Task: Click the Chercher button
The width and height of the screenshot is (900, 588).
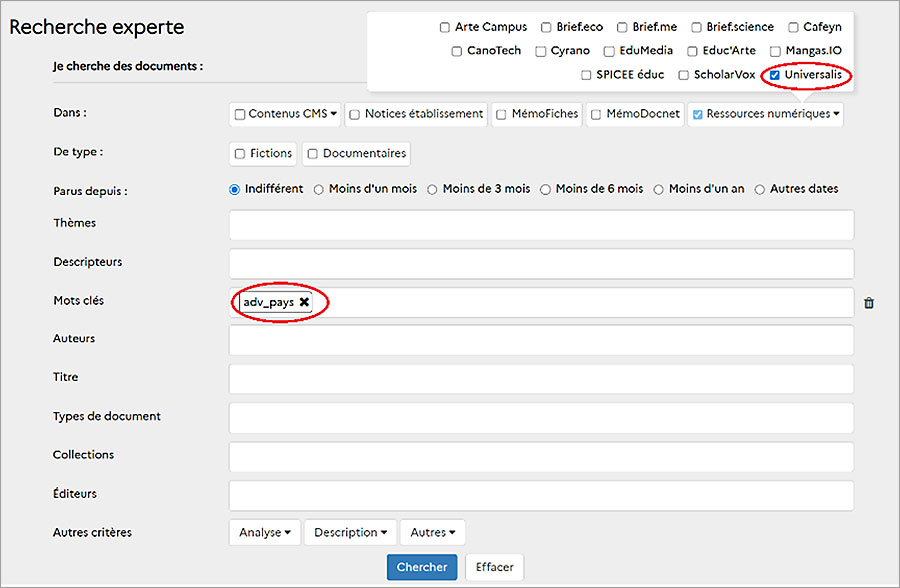Action: [422, 567]
